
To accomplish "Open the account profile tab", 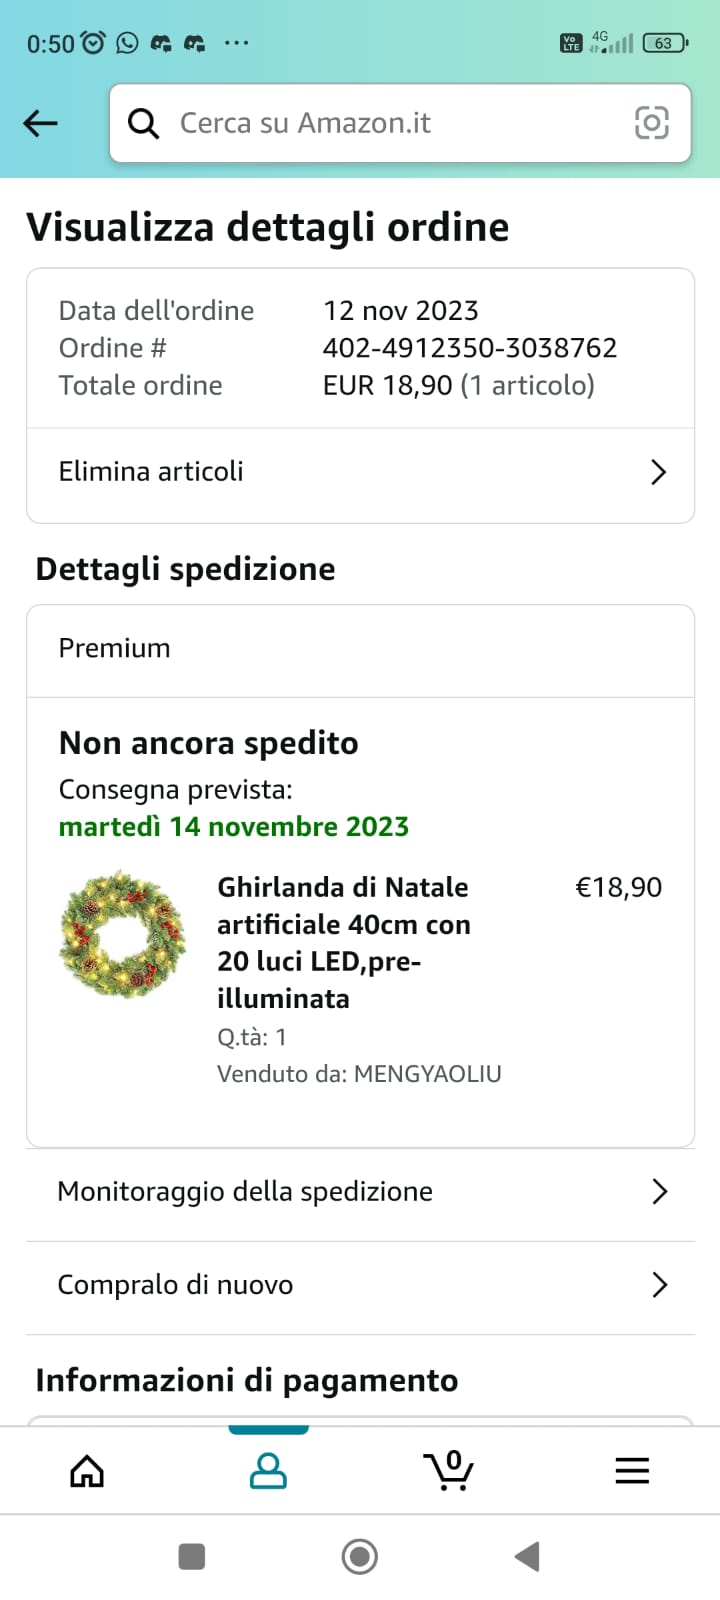I will [x=268, y=1471].
